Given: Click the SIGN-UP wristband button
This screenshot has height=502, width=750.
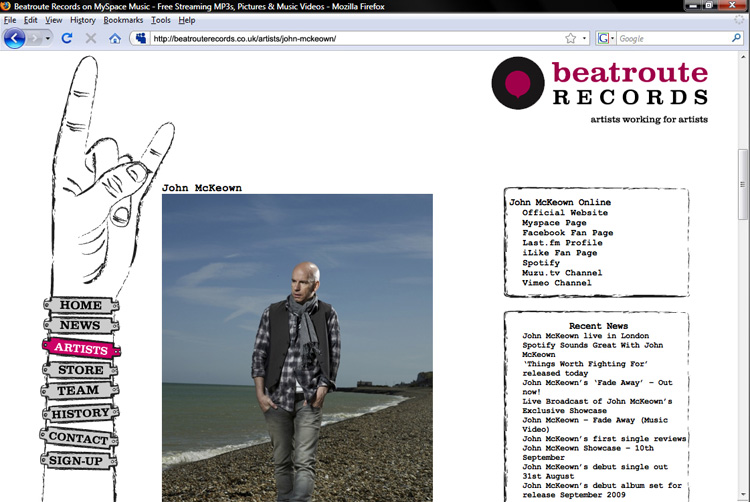Looking at the screenshot, I should pyautogui.click(x=78, y=460).
